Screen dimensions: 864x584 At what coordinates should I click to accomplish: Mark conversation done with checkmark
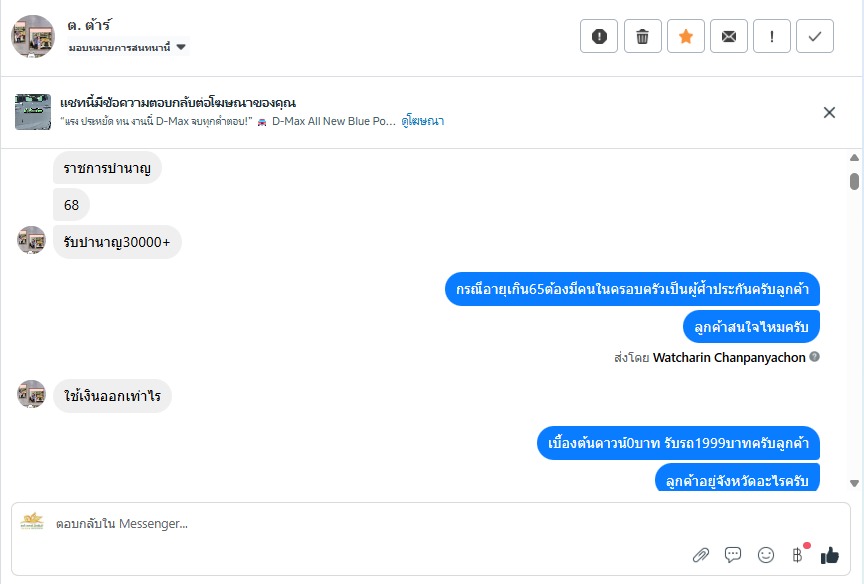[x=815, y=37]
